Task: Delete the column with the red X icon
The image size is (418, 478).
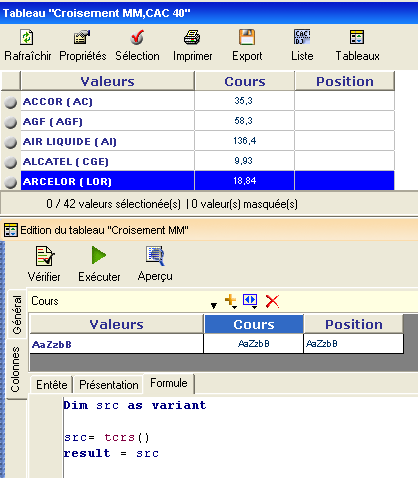Action: (x=272, y=301)
